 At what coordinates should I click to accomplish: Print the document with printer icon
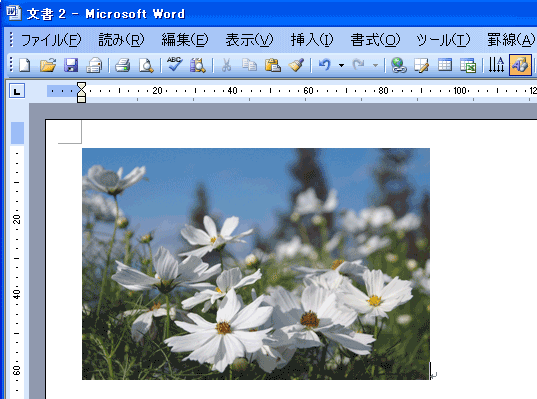pyautogui.click(x=123, y=65)
